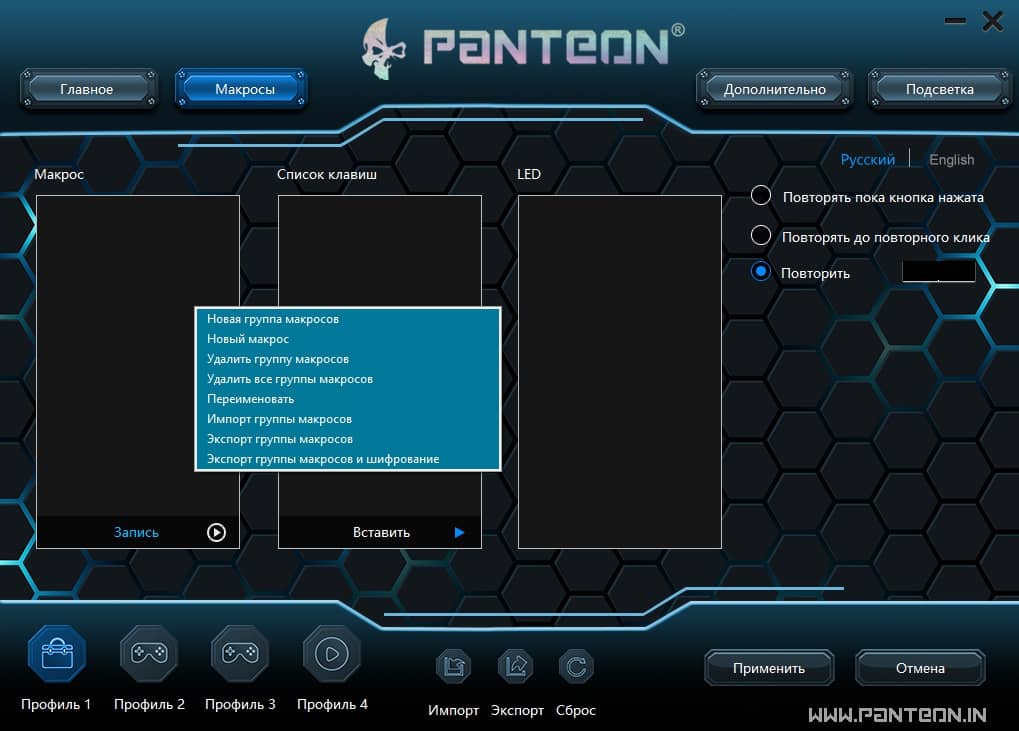Choose Экспорт группы макросов

pos(348,440)
